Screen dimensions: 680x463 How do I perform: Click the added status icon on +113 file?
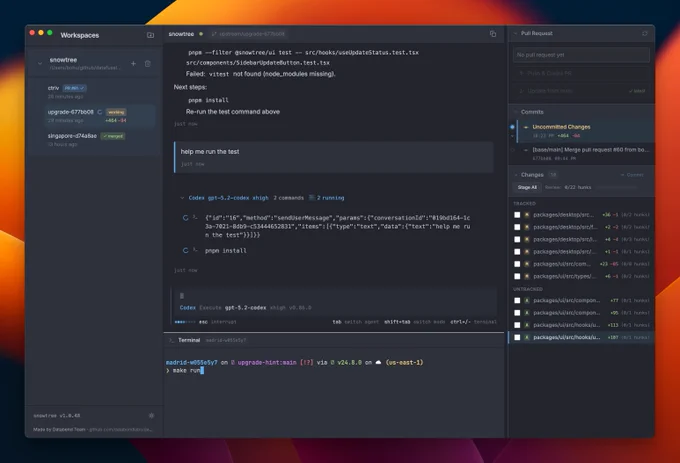527,325
